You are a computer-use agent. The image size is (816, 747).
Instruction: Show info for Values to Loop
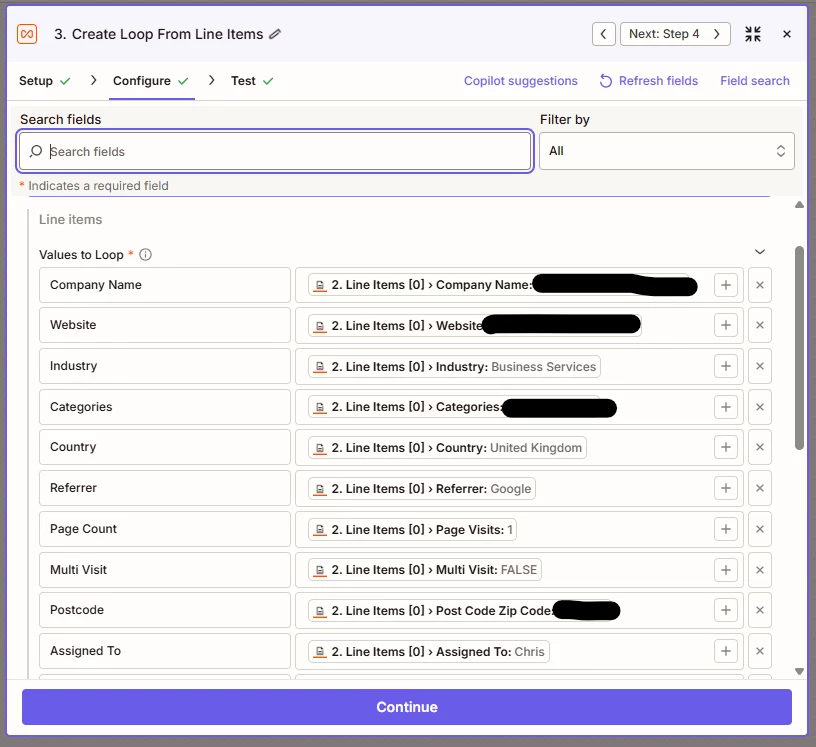[x=146, y=255]
